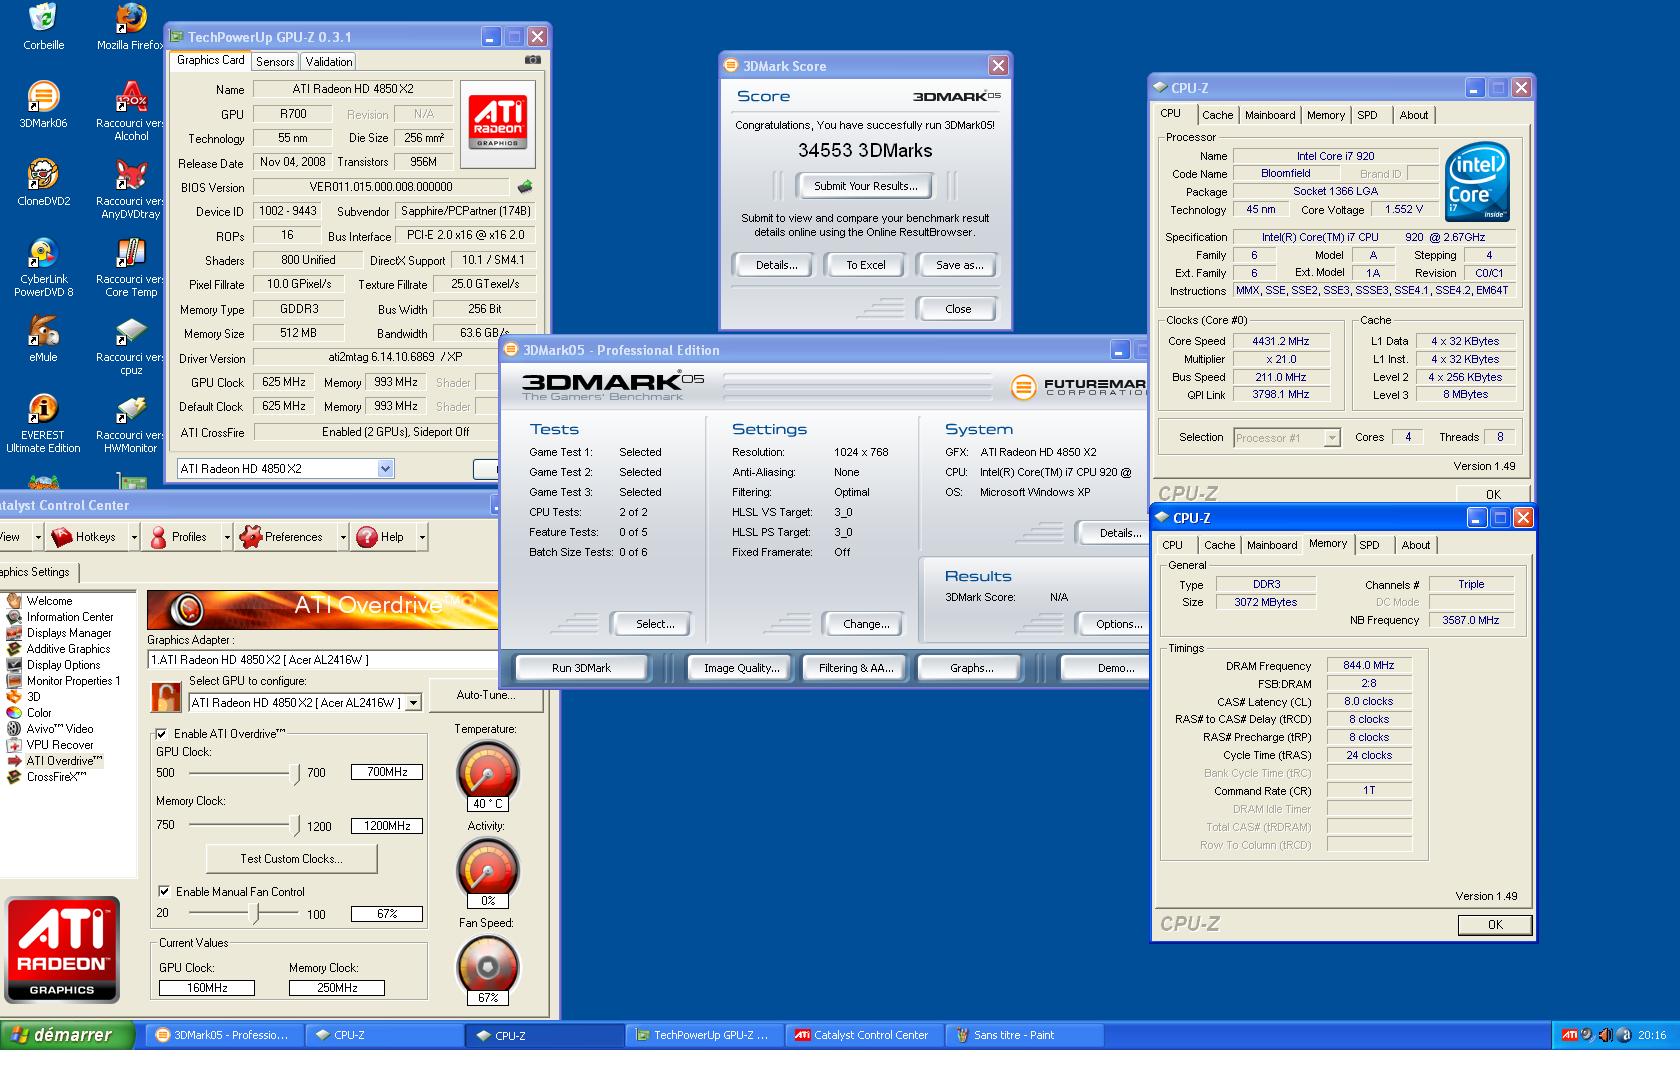The height and width of the screenshot is (1080, 1680).
Task: Click the To Excel button
Action: point(866,265)
